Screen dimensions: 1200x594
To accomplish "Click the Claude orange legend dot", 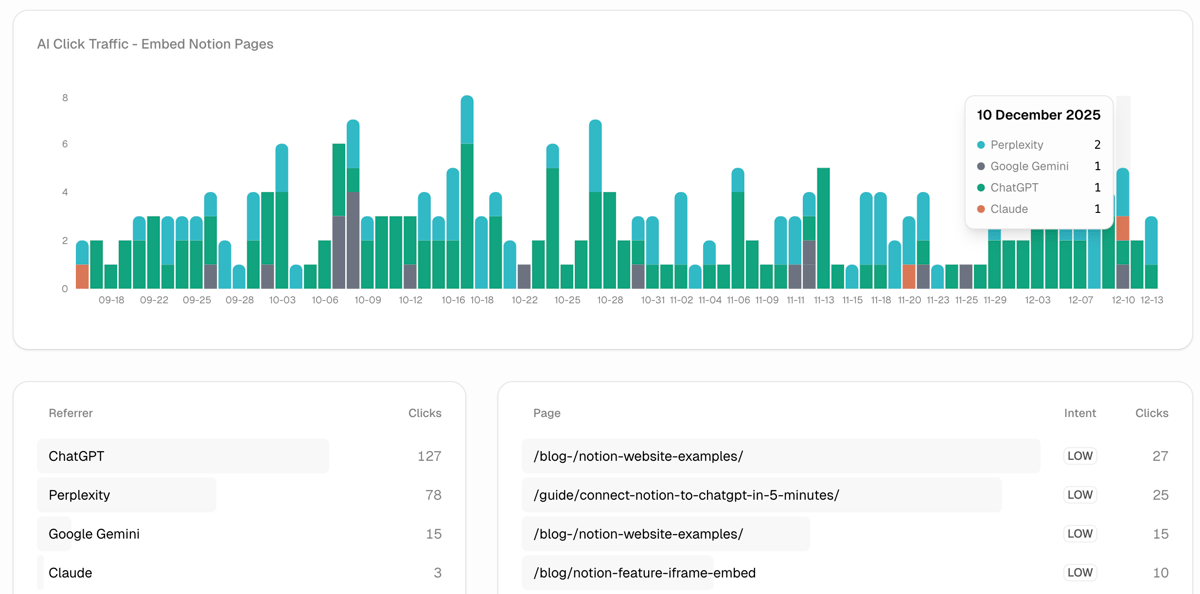I will 981,209.
